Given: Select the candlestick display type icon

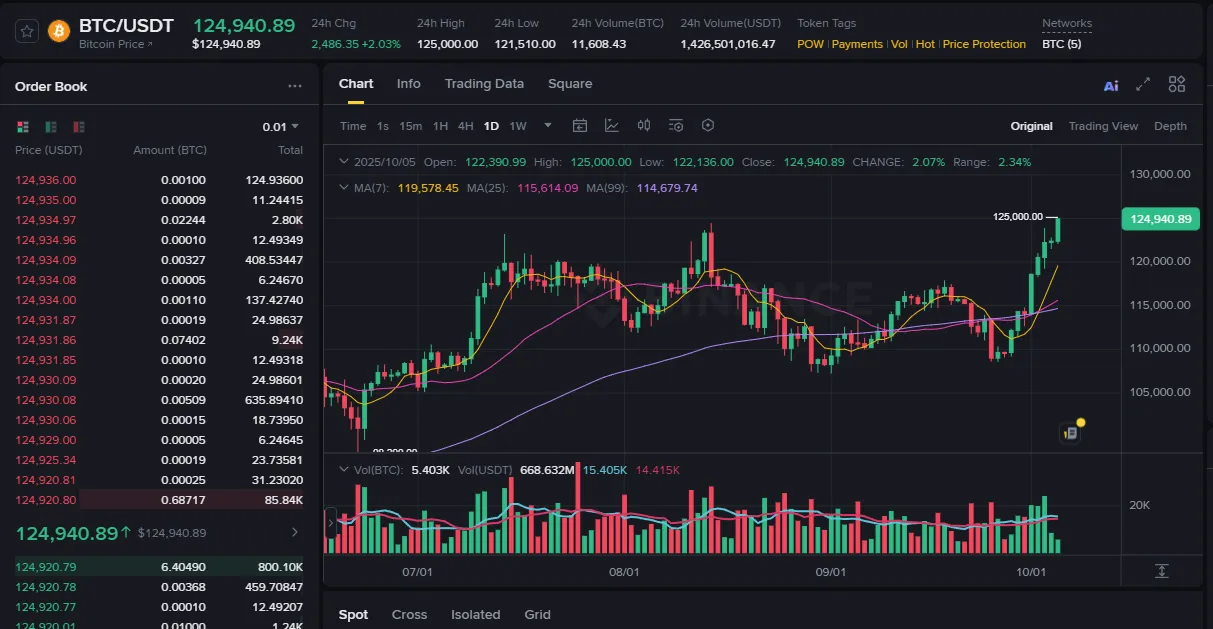Looking at the screenshot, I should click(644, 125).
